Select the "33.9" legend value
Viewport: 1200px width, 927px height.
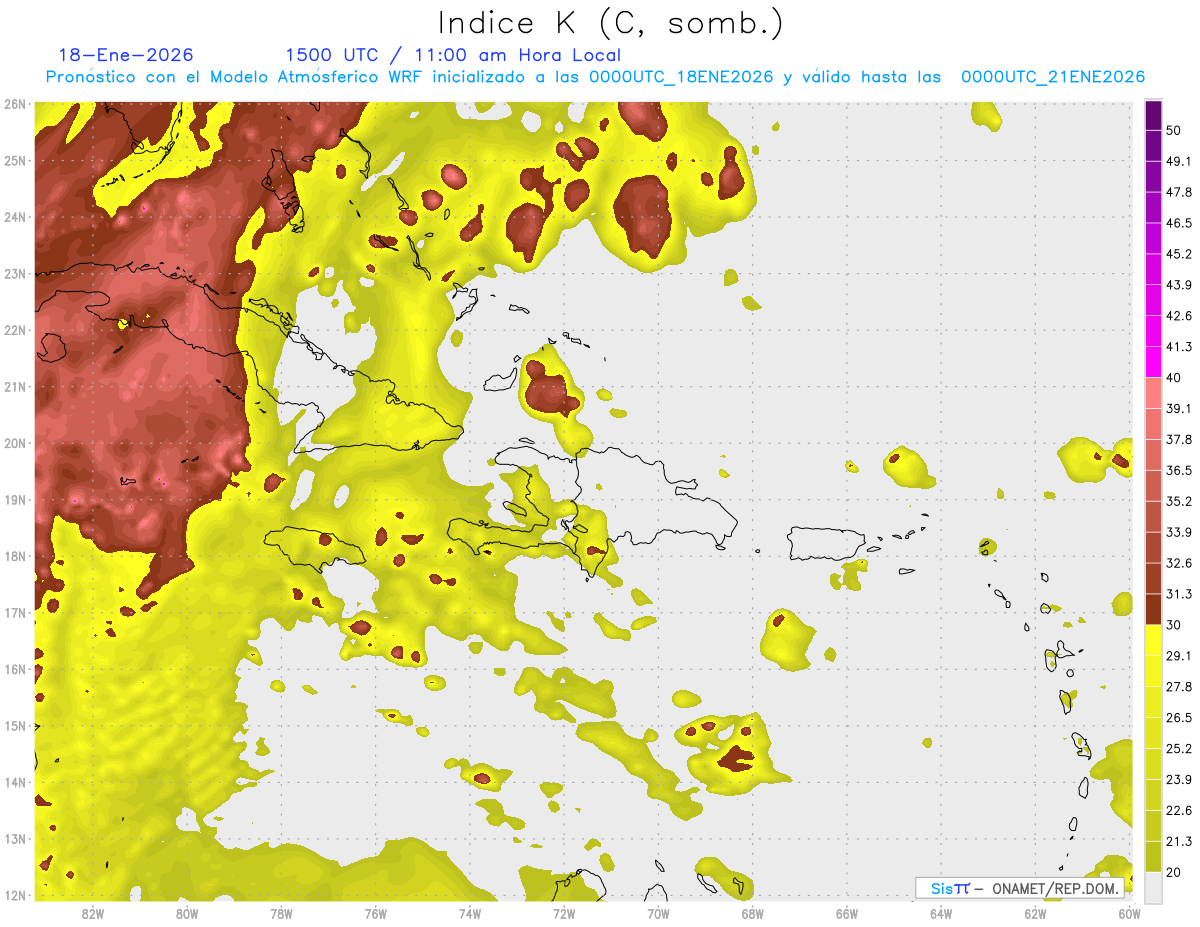pyautogui.click(x=1179, y=532)
